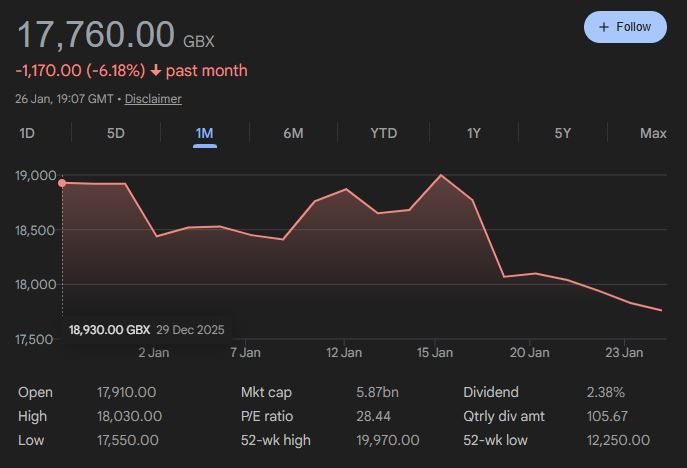Switch to the 1D chart range
The image size is (687, 468).
tap(27, 133)
